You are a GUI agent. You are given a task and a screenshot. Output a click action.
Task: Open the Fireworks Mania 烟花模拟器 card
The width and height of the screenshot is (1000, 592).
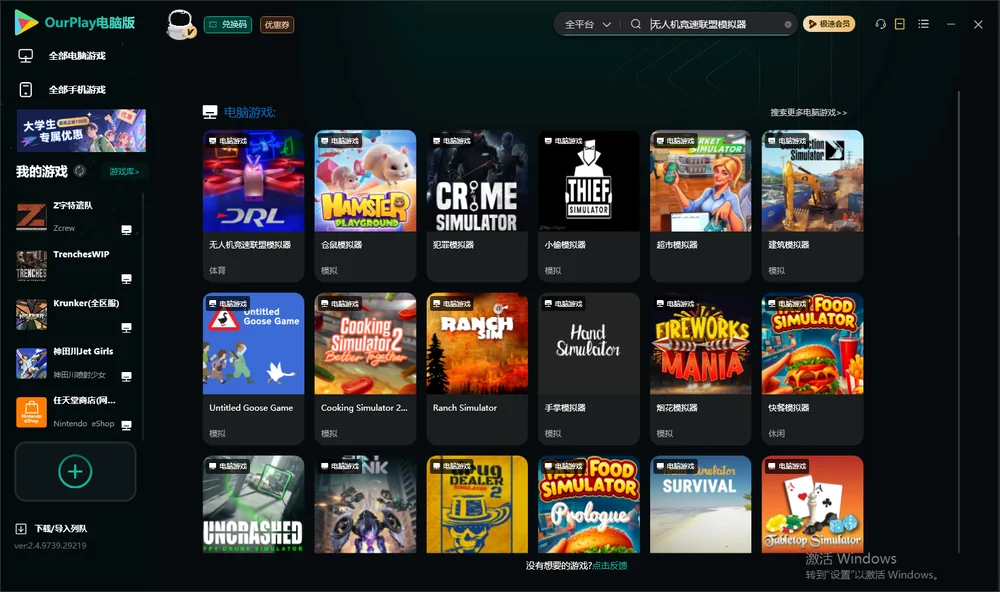(x=700, y=368)
